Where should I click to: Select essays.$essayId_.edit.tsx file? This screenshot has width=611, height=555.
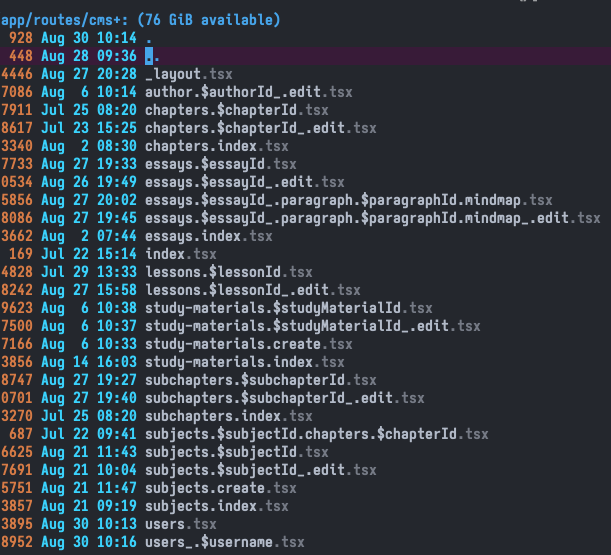point(244,182)
